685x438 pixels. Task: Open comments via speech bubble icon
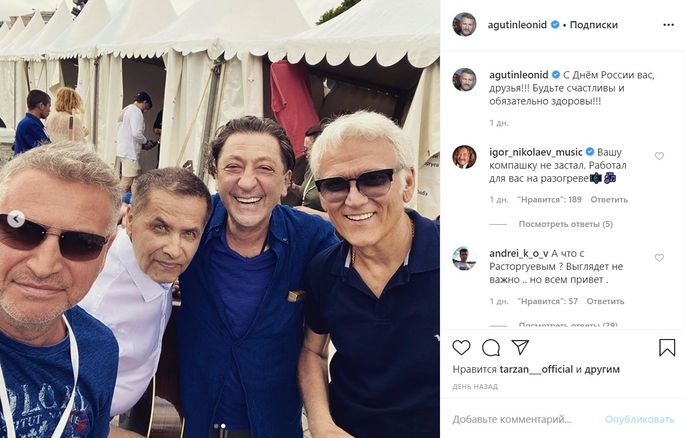click(491, 348)
